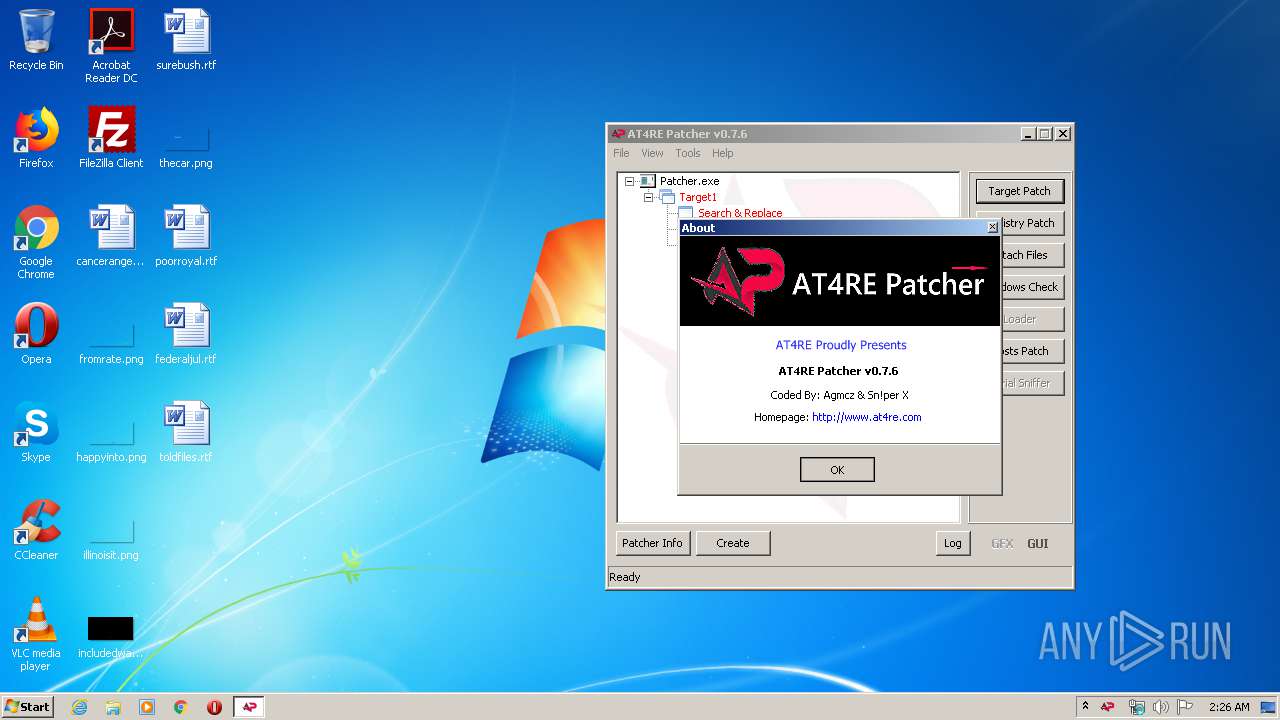1280x720 pixels.
Task: Open the Tools menu in AT4RE Patcher
Action: pyautogui.click(x=687, y=153)
